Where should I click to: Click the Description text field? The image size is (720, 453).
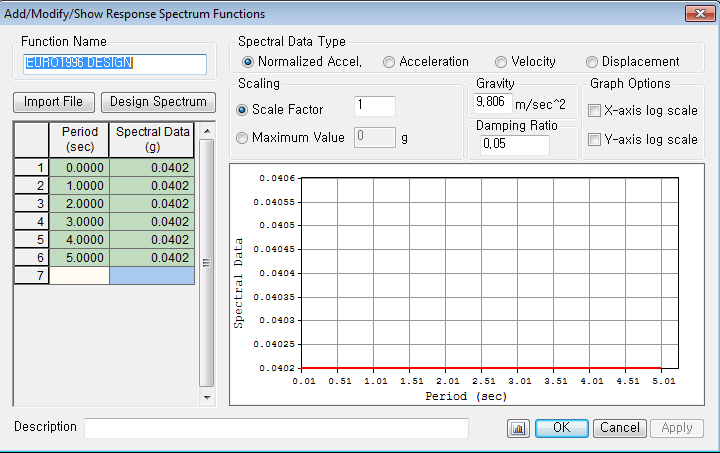pos(276,428)
